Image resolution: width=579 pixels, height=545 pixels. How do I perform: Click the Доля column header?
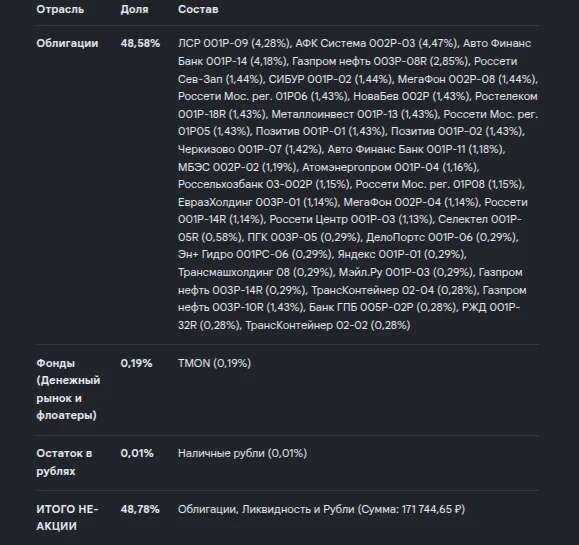pyautogui.click(x=134, y=9)
